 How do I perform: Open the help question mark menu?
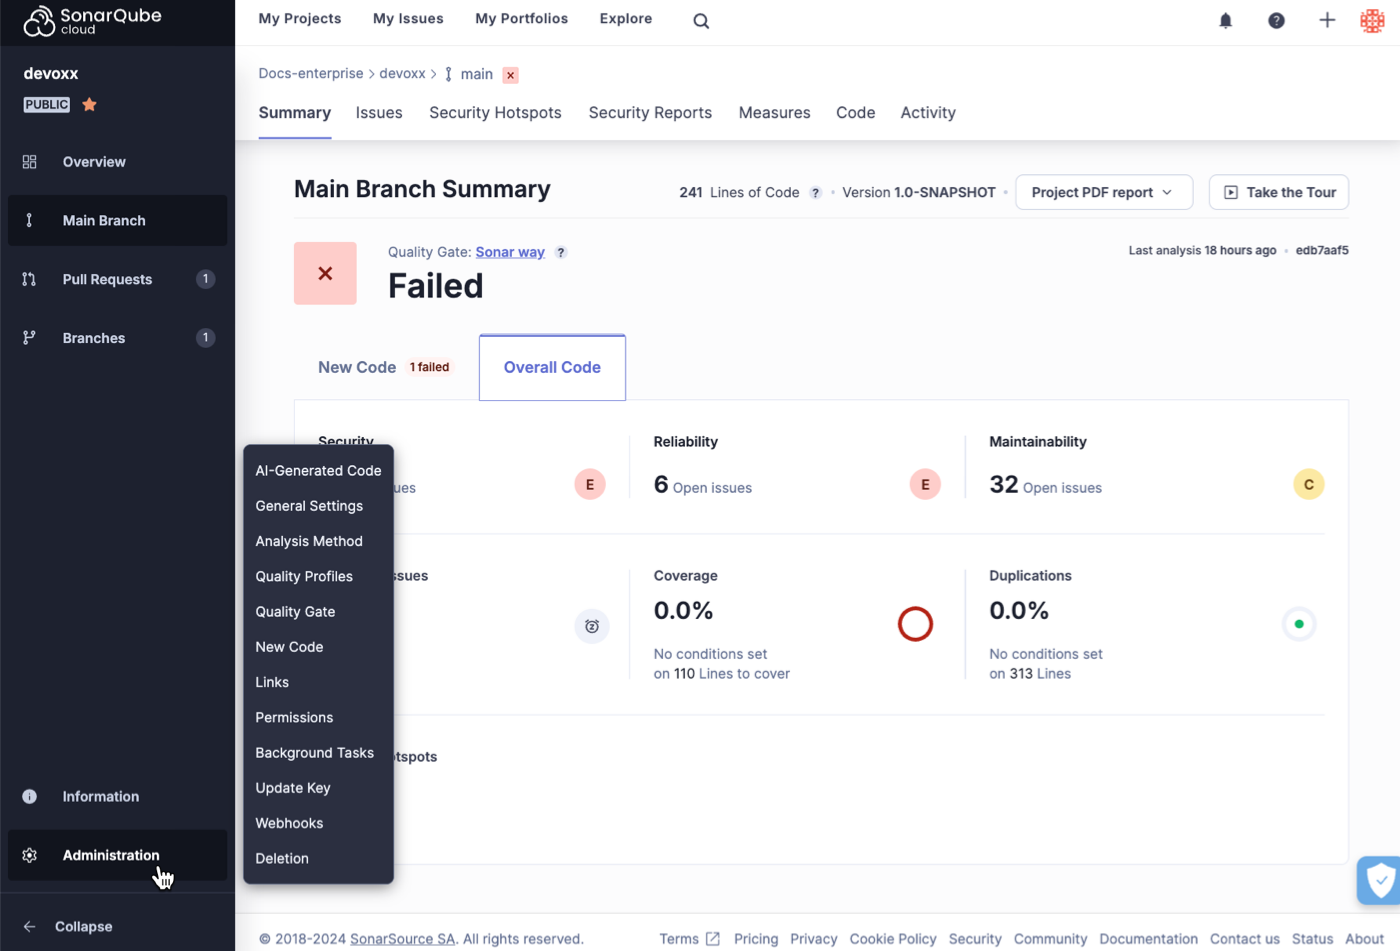click(1276, 19)
